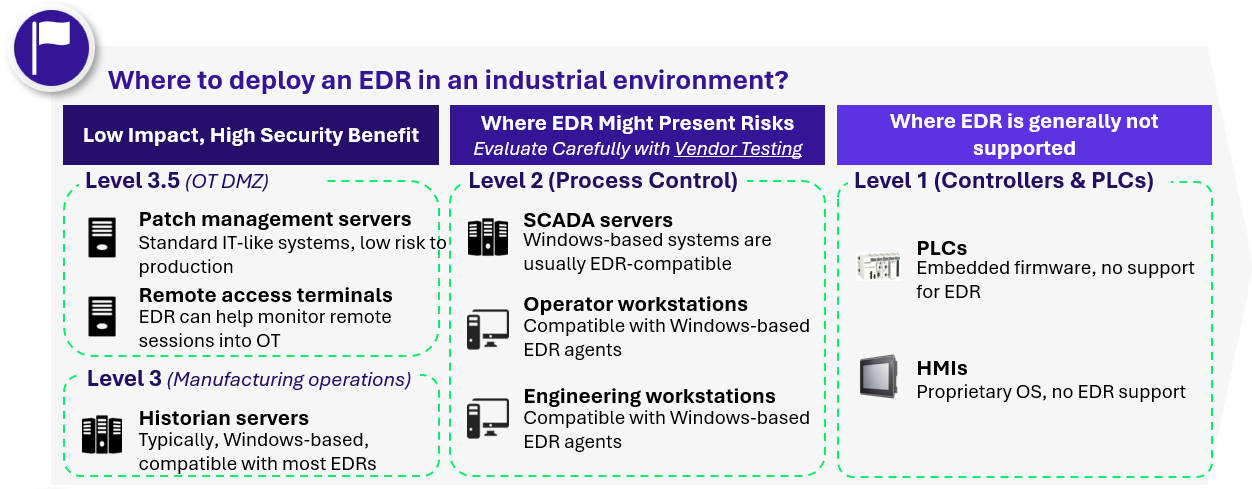Click the Engineering workstations computer icon
Image resolution: width=1252 pixels, height=489 pixels.
(x=488, y=419)
